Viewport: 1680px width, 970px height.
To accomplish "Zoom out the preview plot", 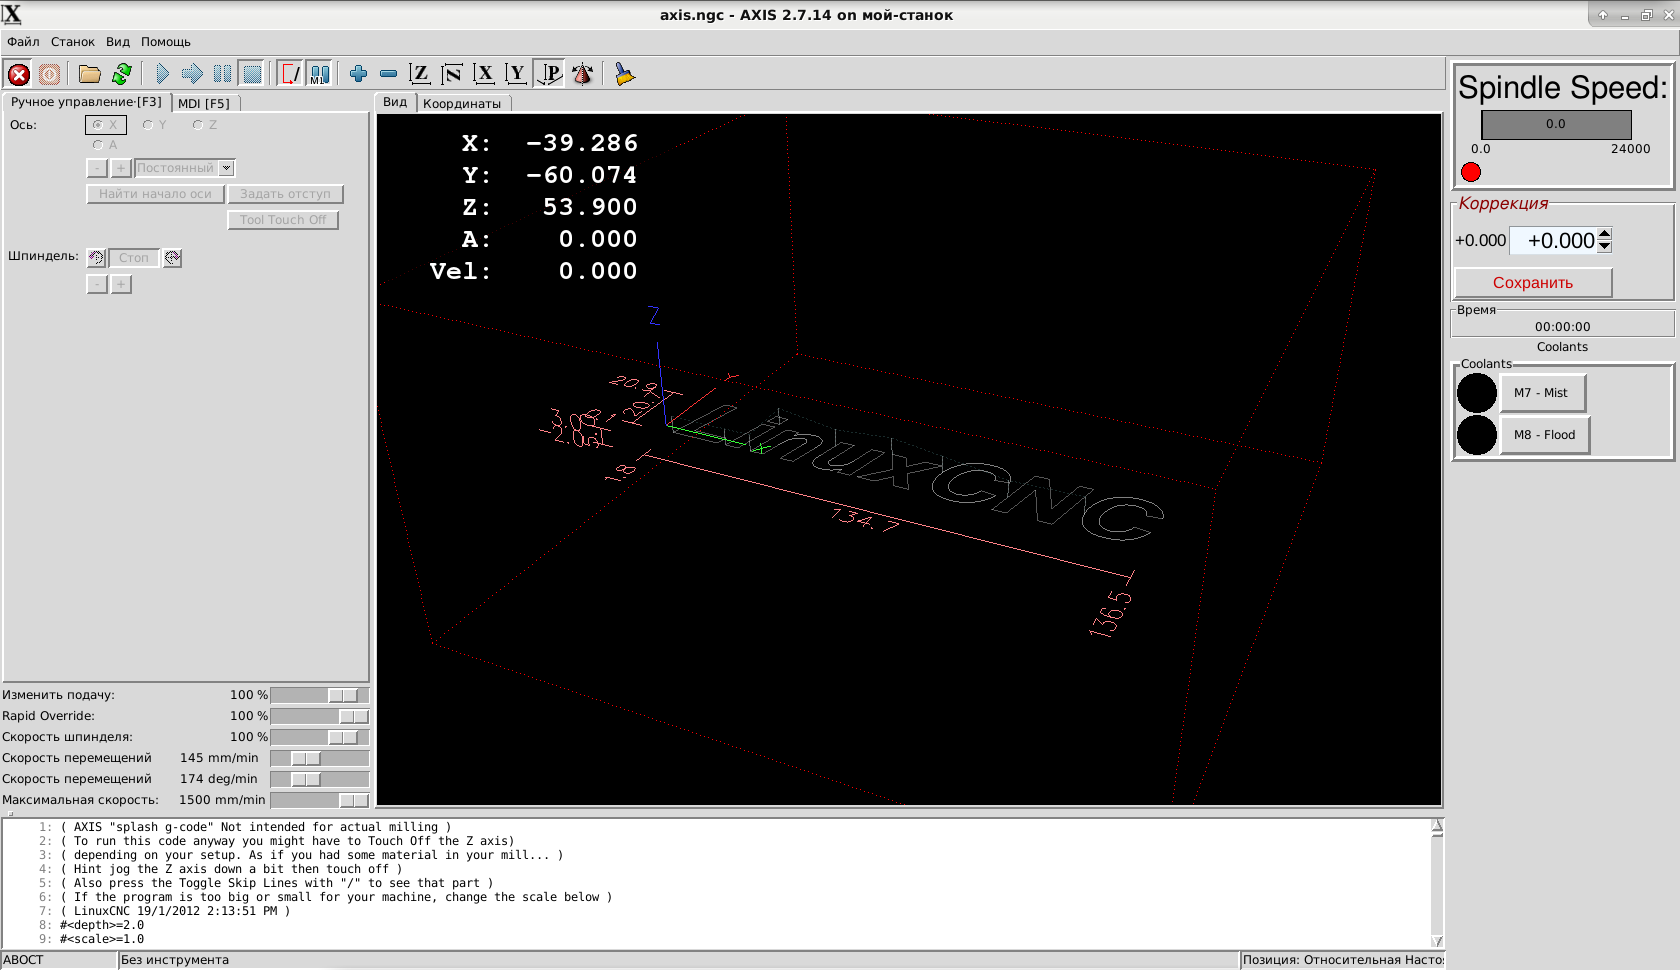I will (389, 74).
